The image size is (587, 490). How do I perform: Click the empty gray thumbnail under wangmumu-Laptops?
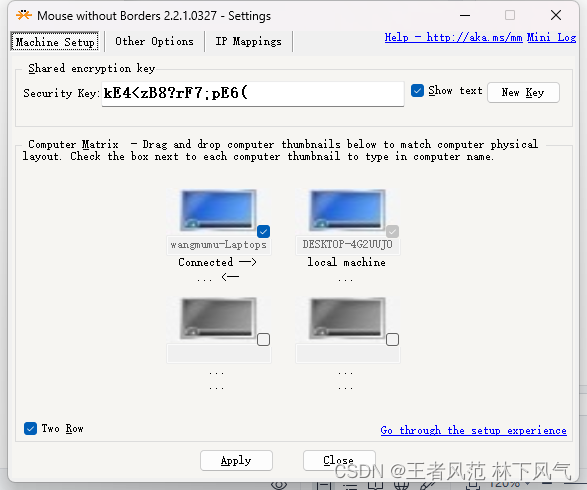pyautogui.click(x=218, y=319)
